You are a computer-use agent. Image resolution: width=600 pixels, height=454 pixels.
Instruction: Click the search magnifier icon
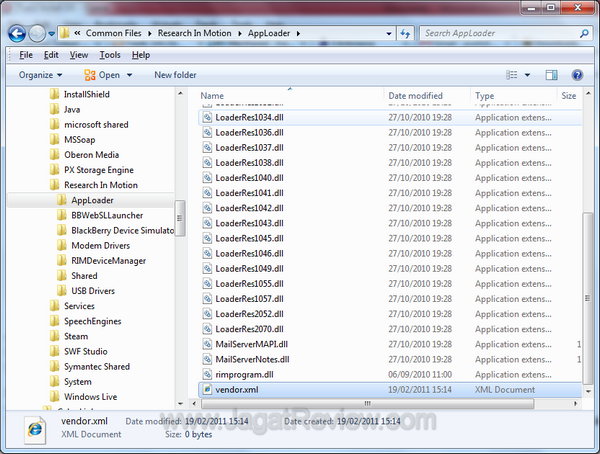click(584, 34)
